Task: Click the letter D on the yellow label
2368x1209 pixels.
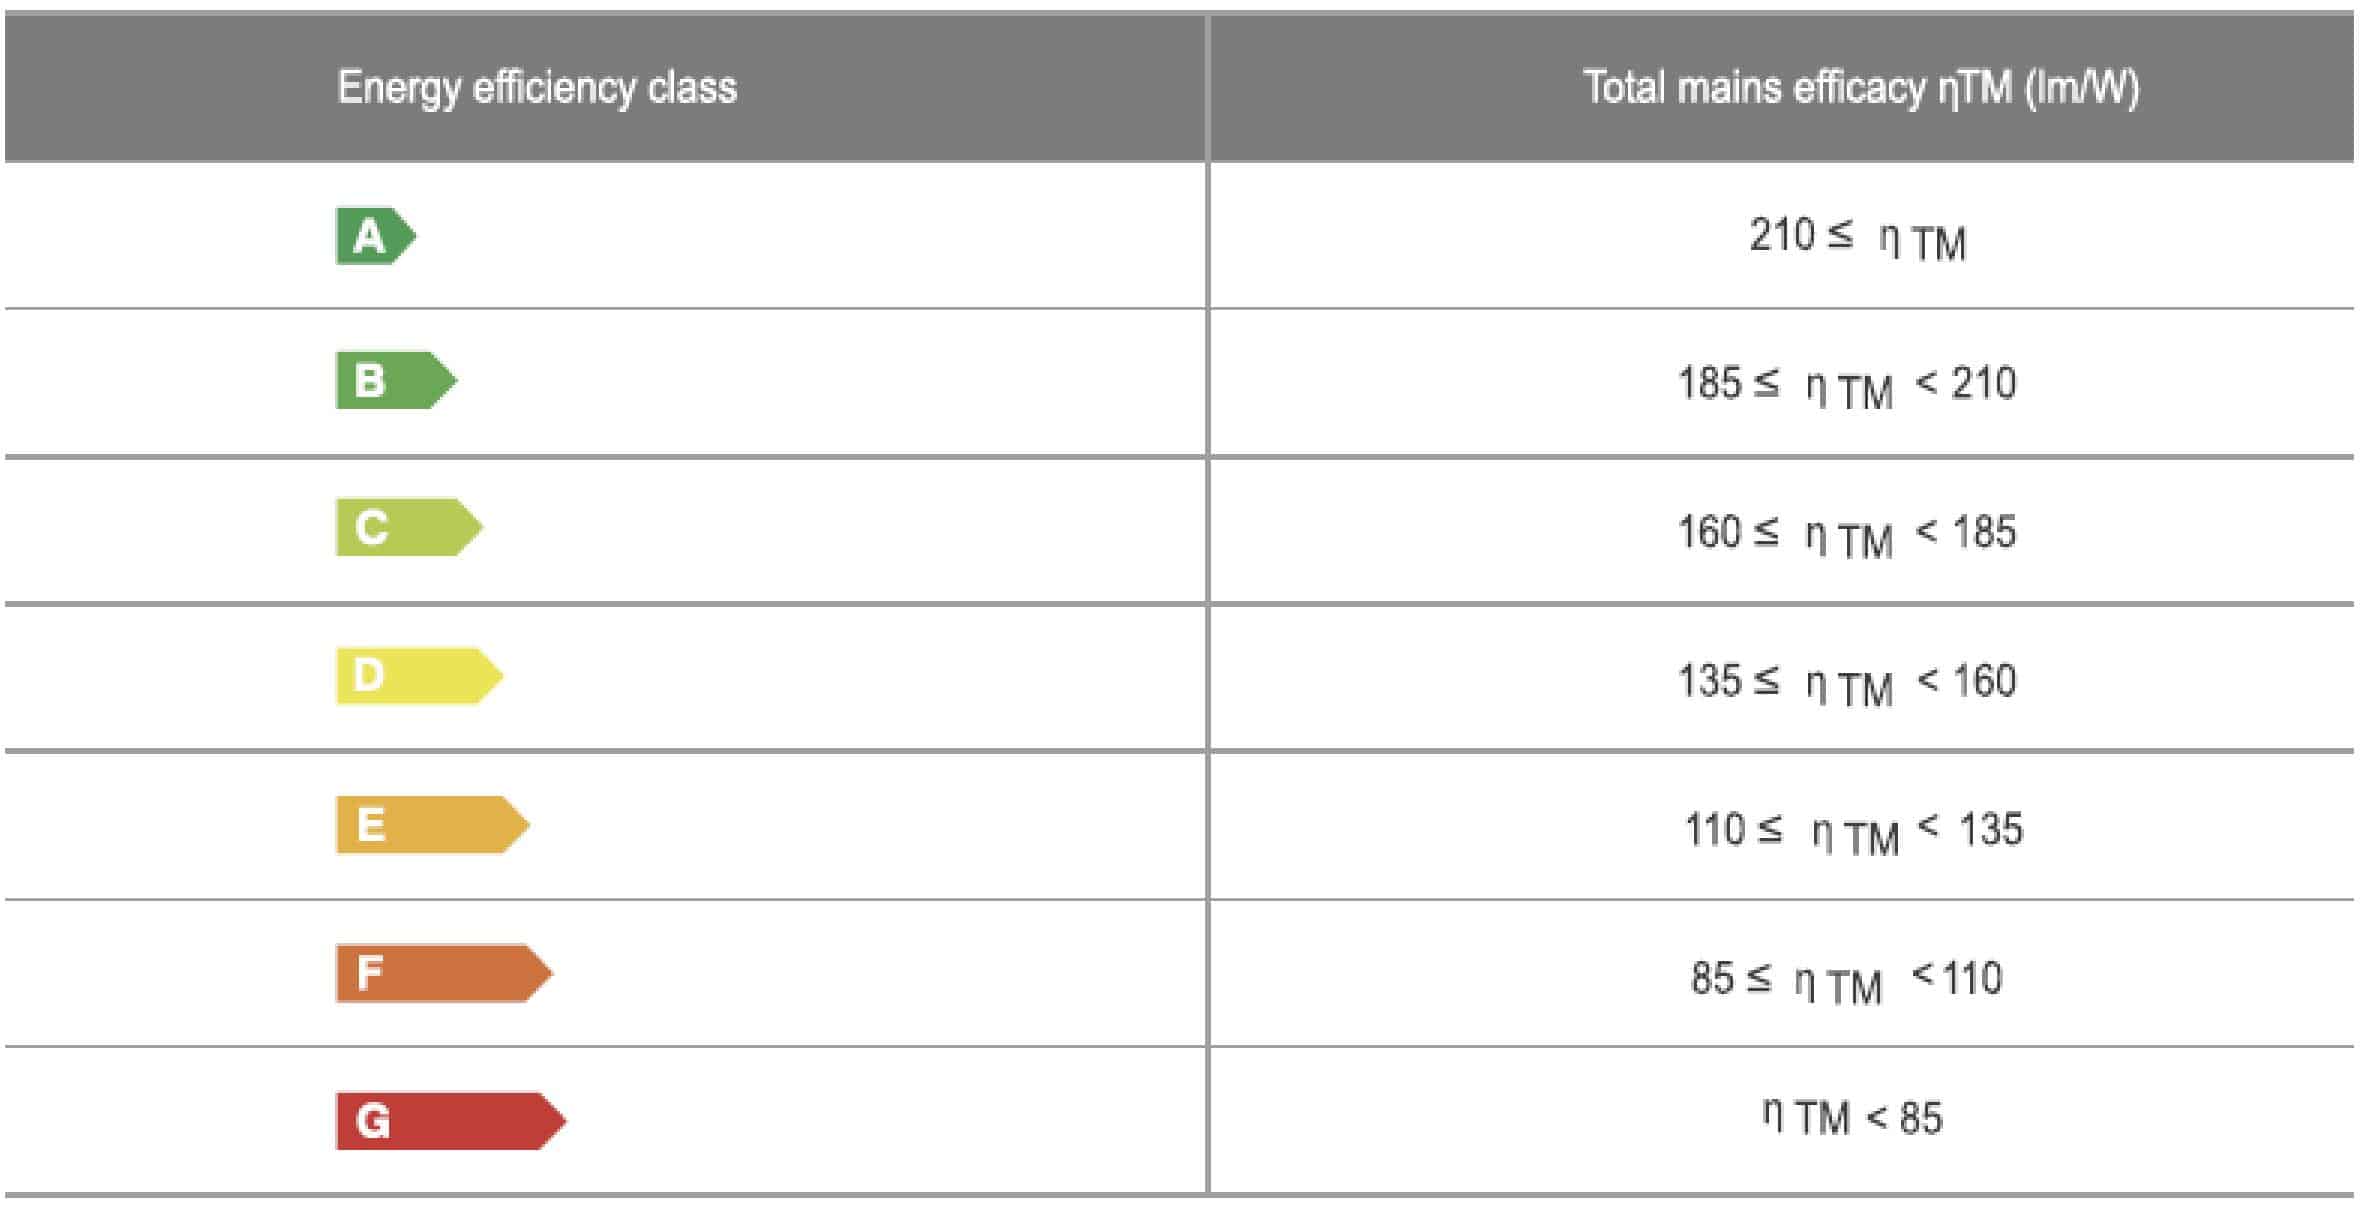Action: pyautogui.click(x=369, y=675)
